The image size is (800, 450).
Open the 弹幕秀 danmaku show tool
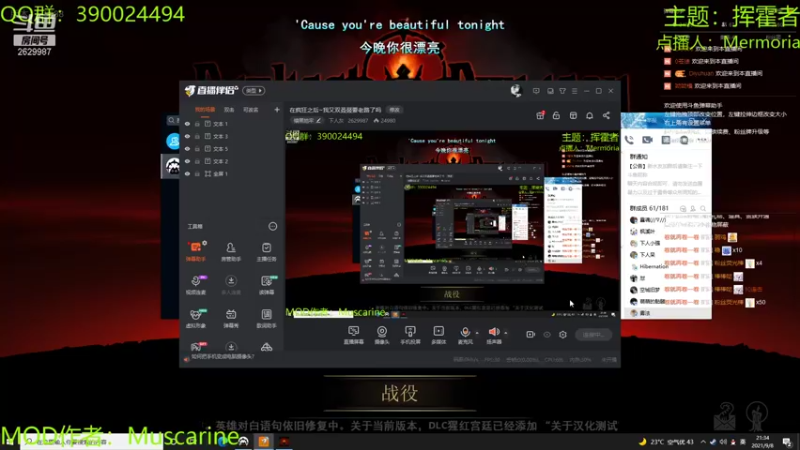[x=231, y=318]
